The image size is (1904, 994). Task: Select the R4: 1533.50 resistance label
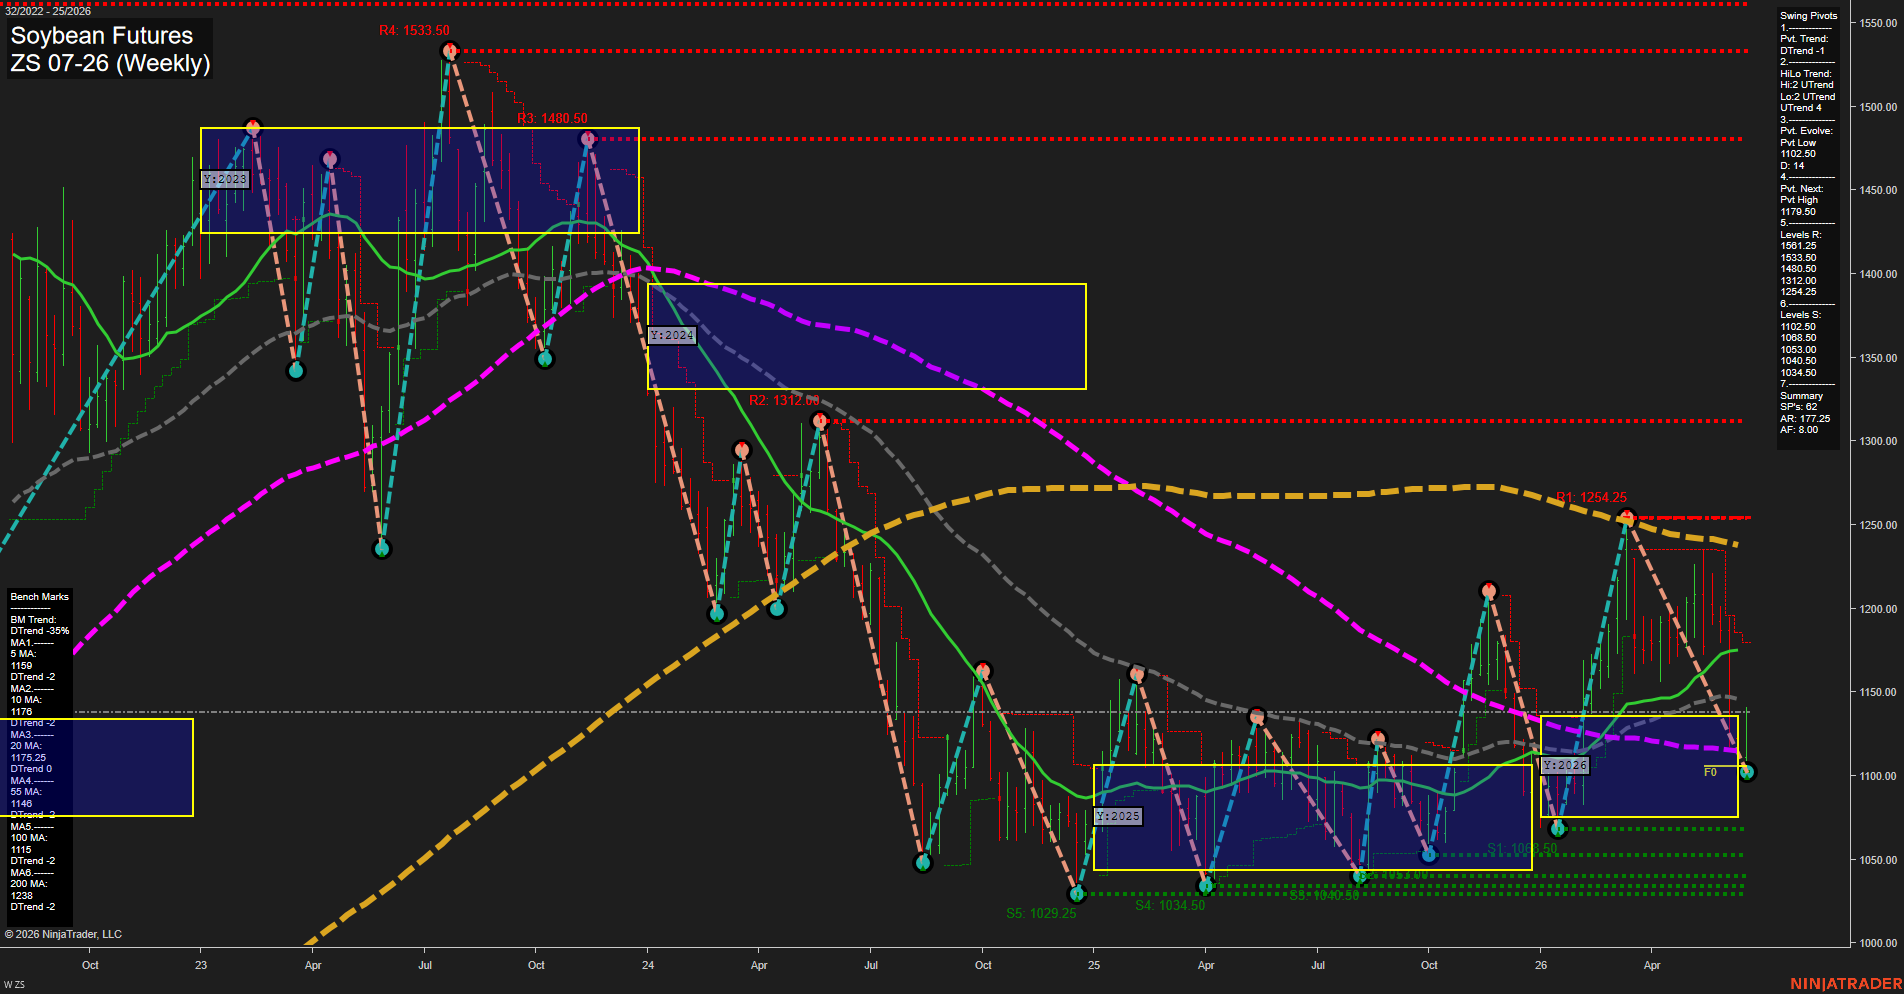414,31
